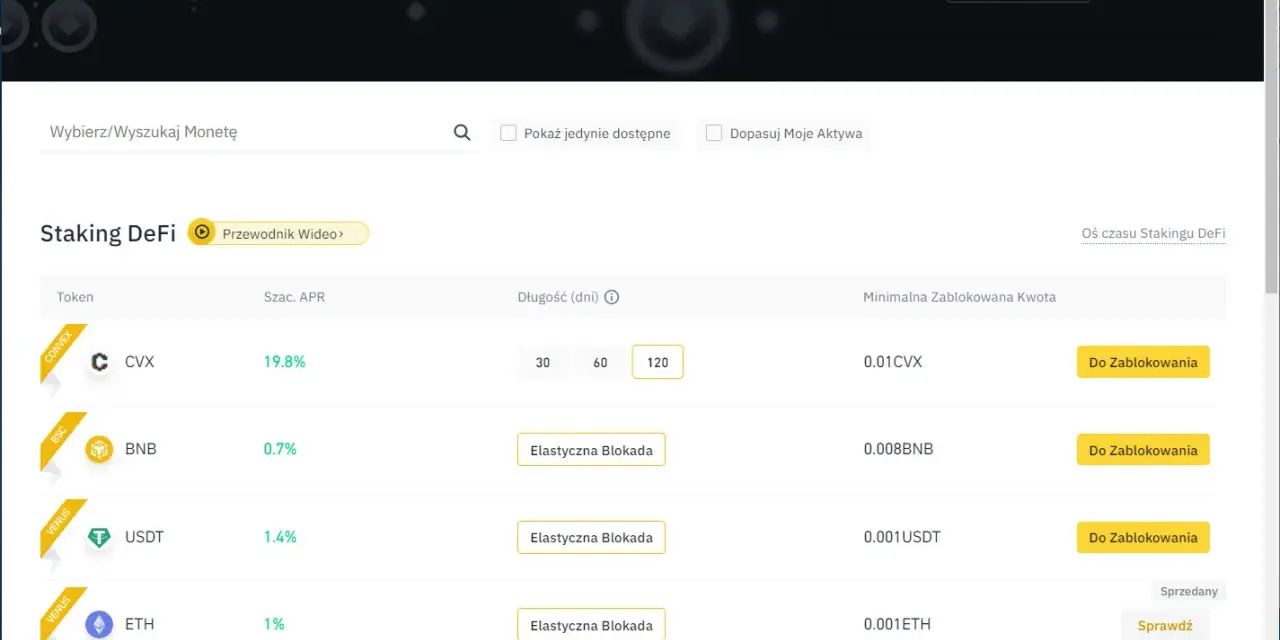Click the Token column header
The width and height of the screenshot is (1280, 640).
coord(75,297)
